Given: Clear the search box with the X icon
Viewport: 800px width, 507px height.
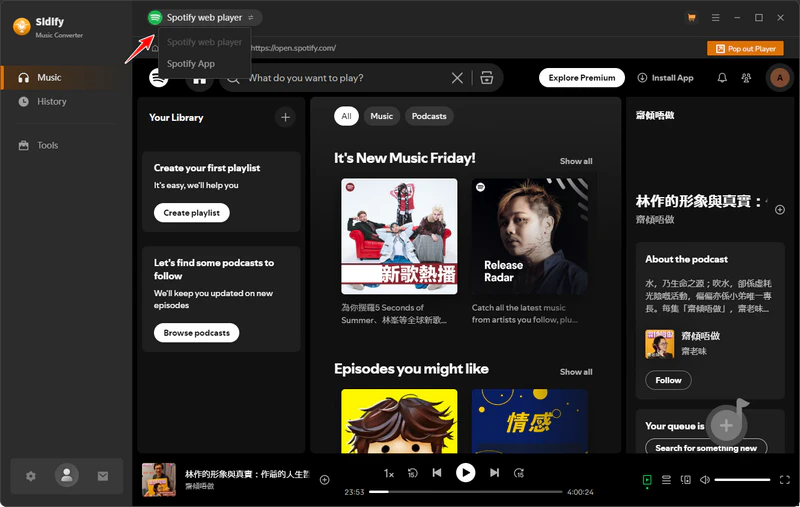Looking at the screenshot, I should tap(457, 78).
